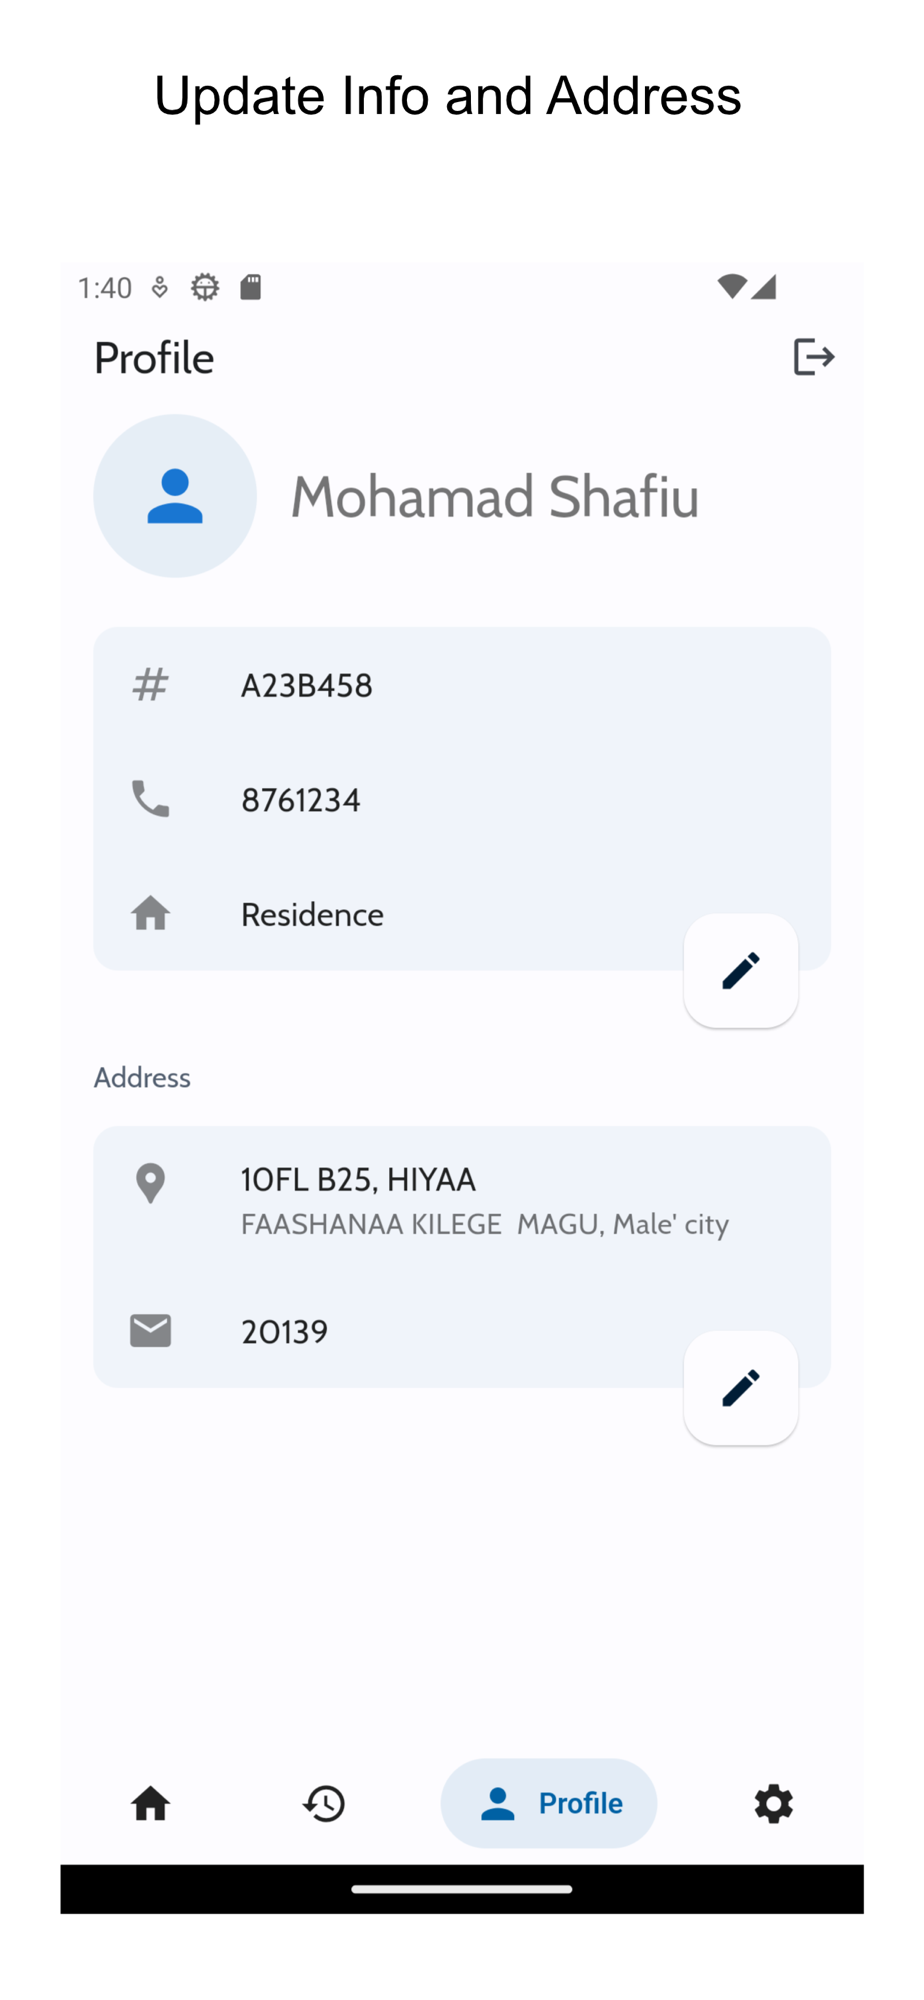
Task: Tap the hash ID number icon
Action: (x=151, y=685)
